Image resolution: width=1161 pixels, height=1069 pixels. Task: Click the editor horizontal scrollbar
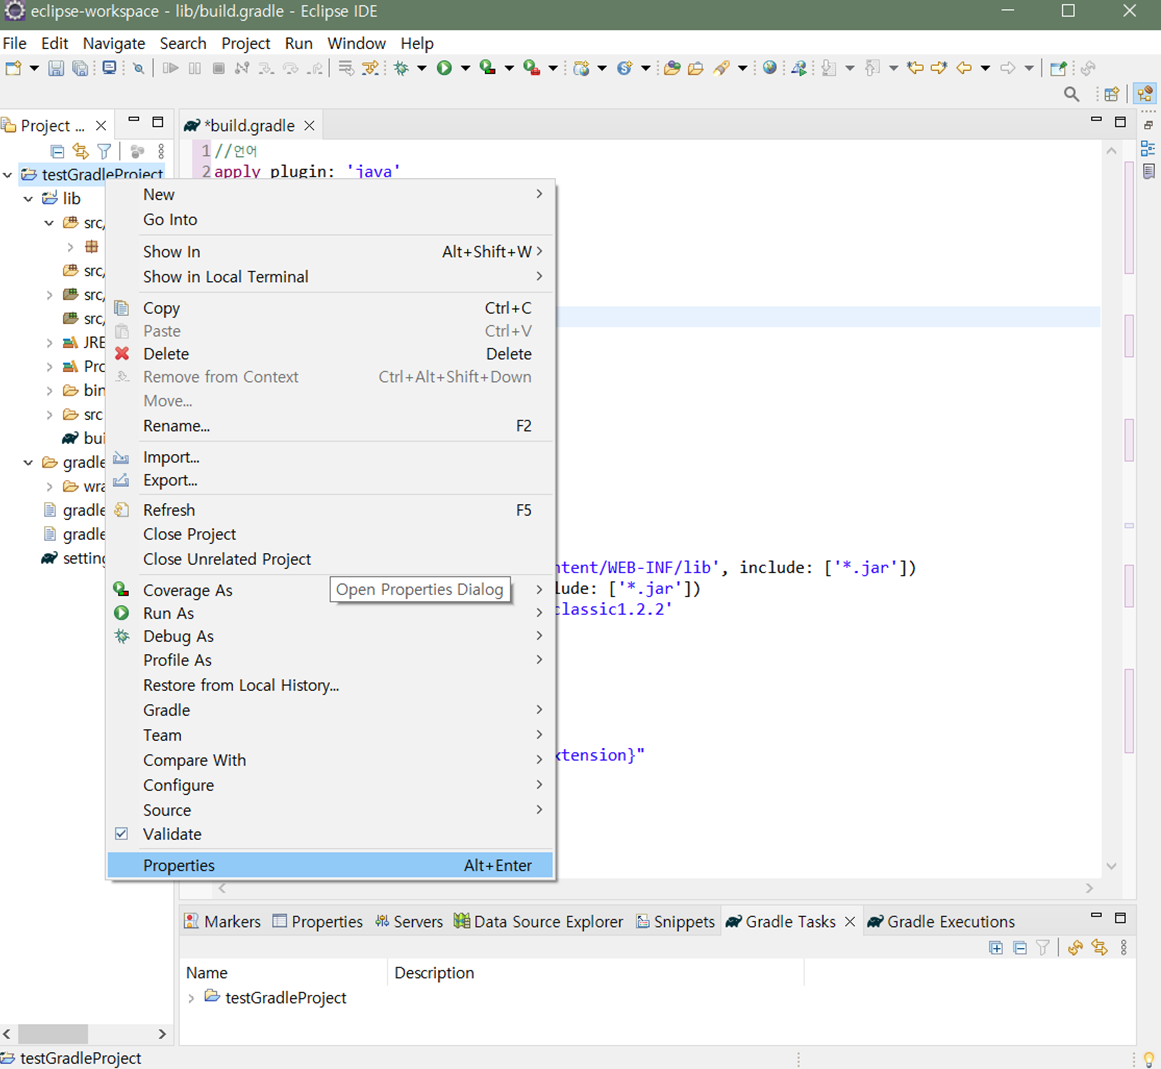click(655, 888)
